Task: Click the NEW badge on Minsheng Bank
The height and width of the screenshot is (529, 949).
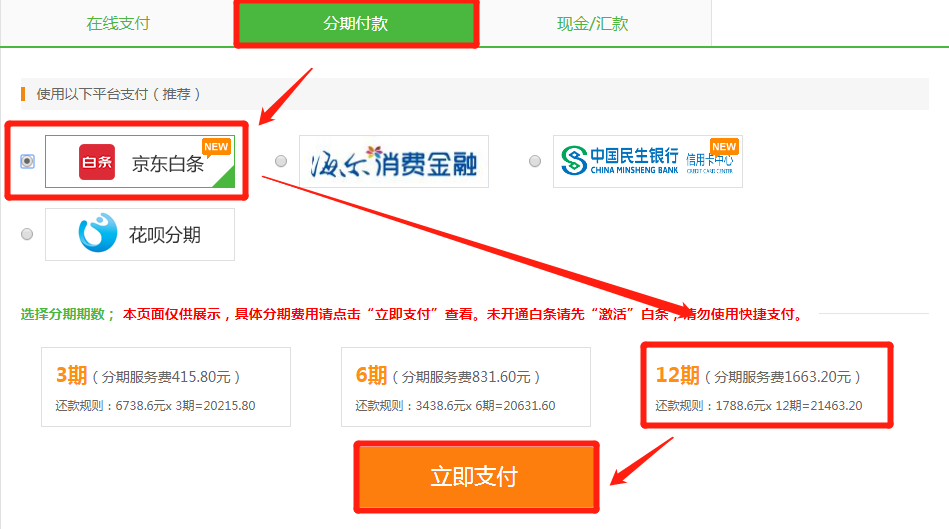Action: [x=723, y=146]
